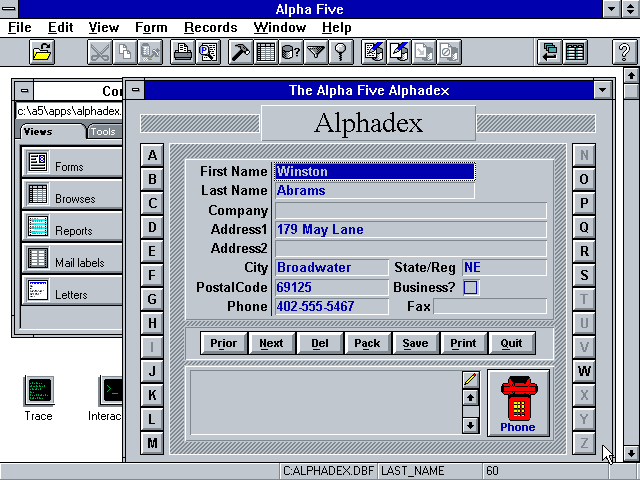Click the Print button
Viewport: 640px width, 480px height.
click(x=464, y=343)
